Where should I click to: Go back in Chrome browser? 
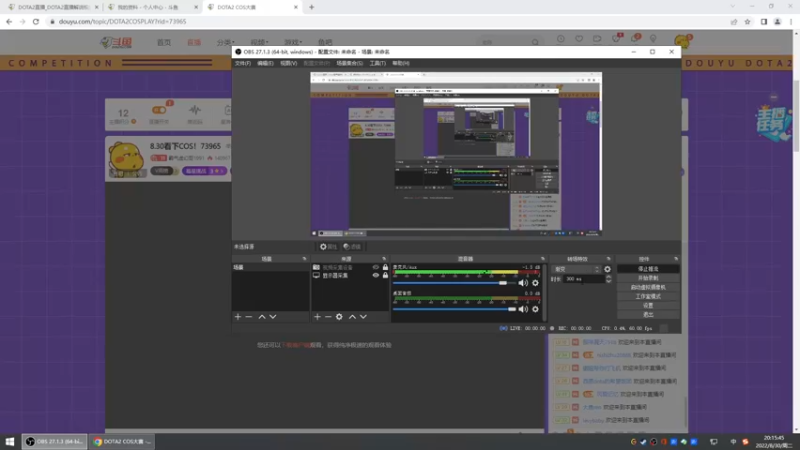[x=9, y=21]
